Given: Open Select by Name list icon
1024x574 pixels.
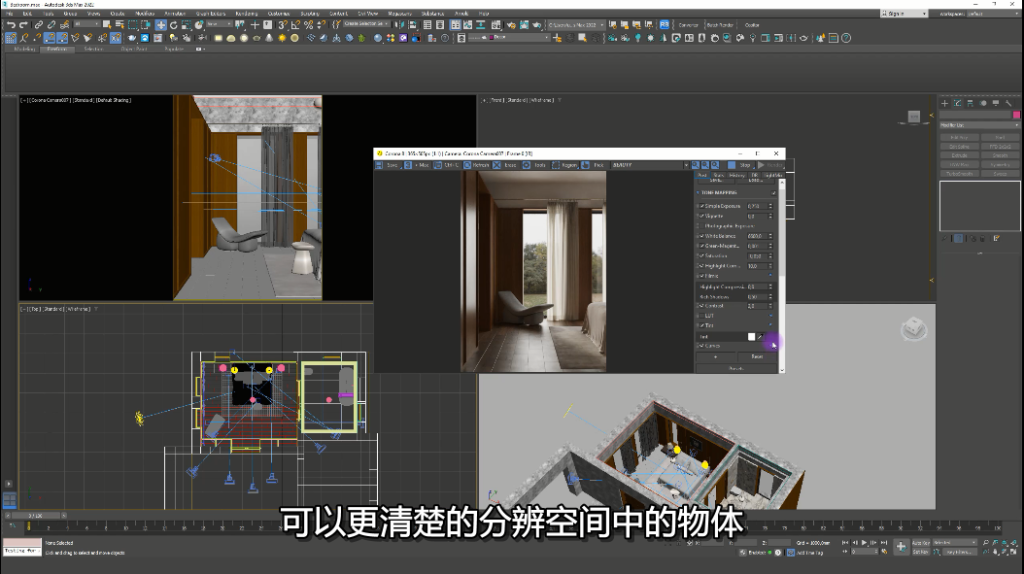Looking at the screenshot, I should (x=120, y=25).
